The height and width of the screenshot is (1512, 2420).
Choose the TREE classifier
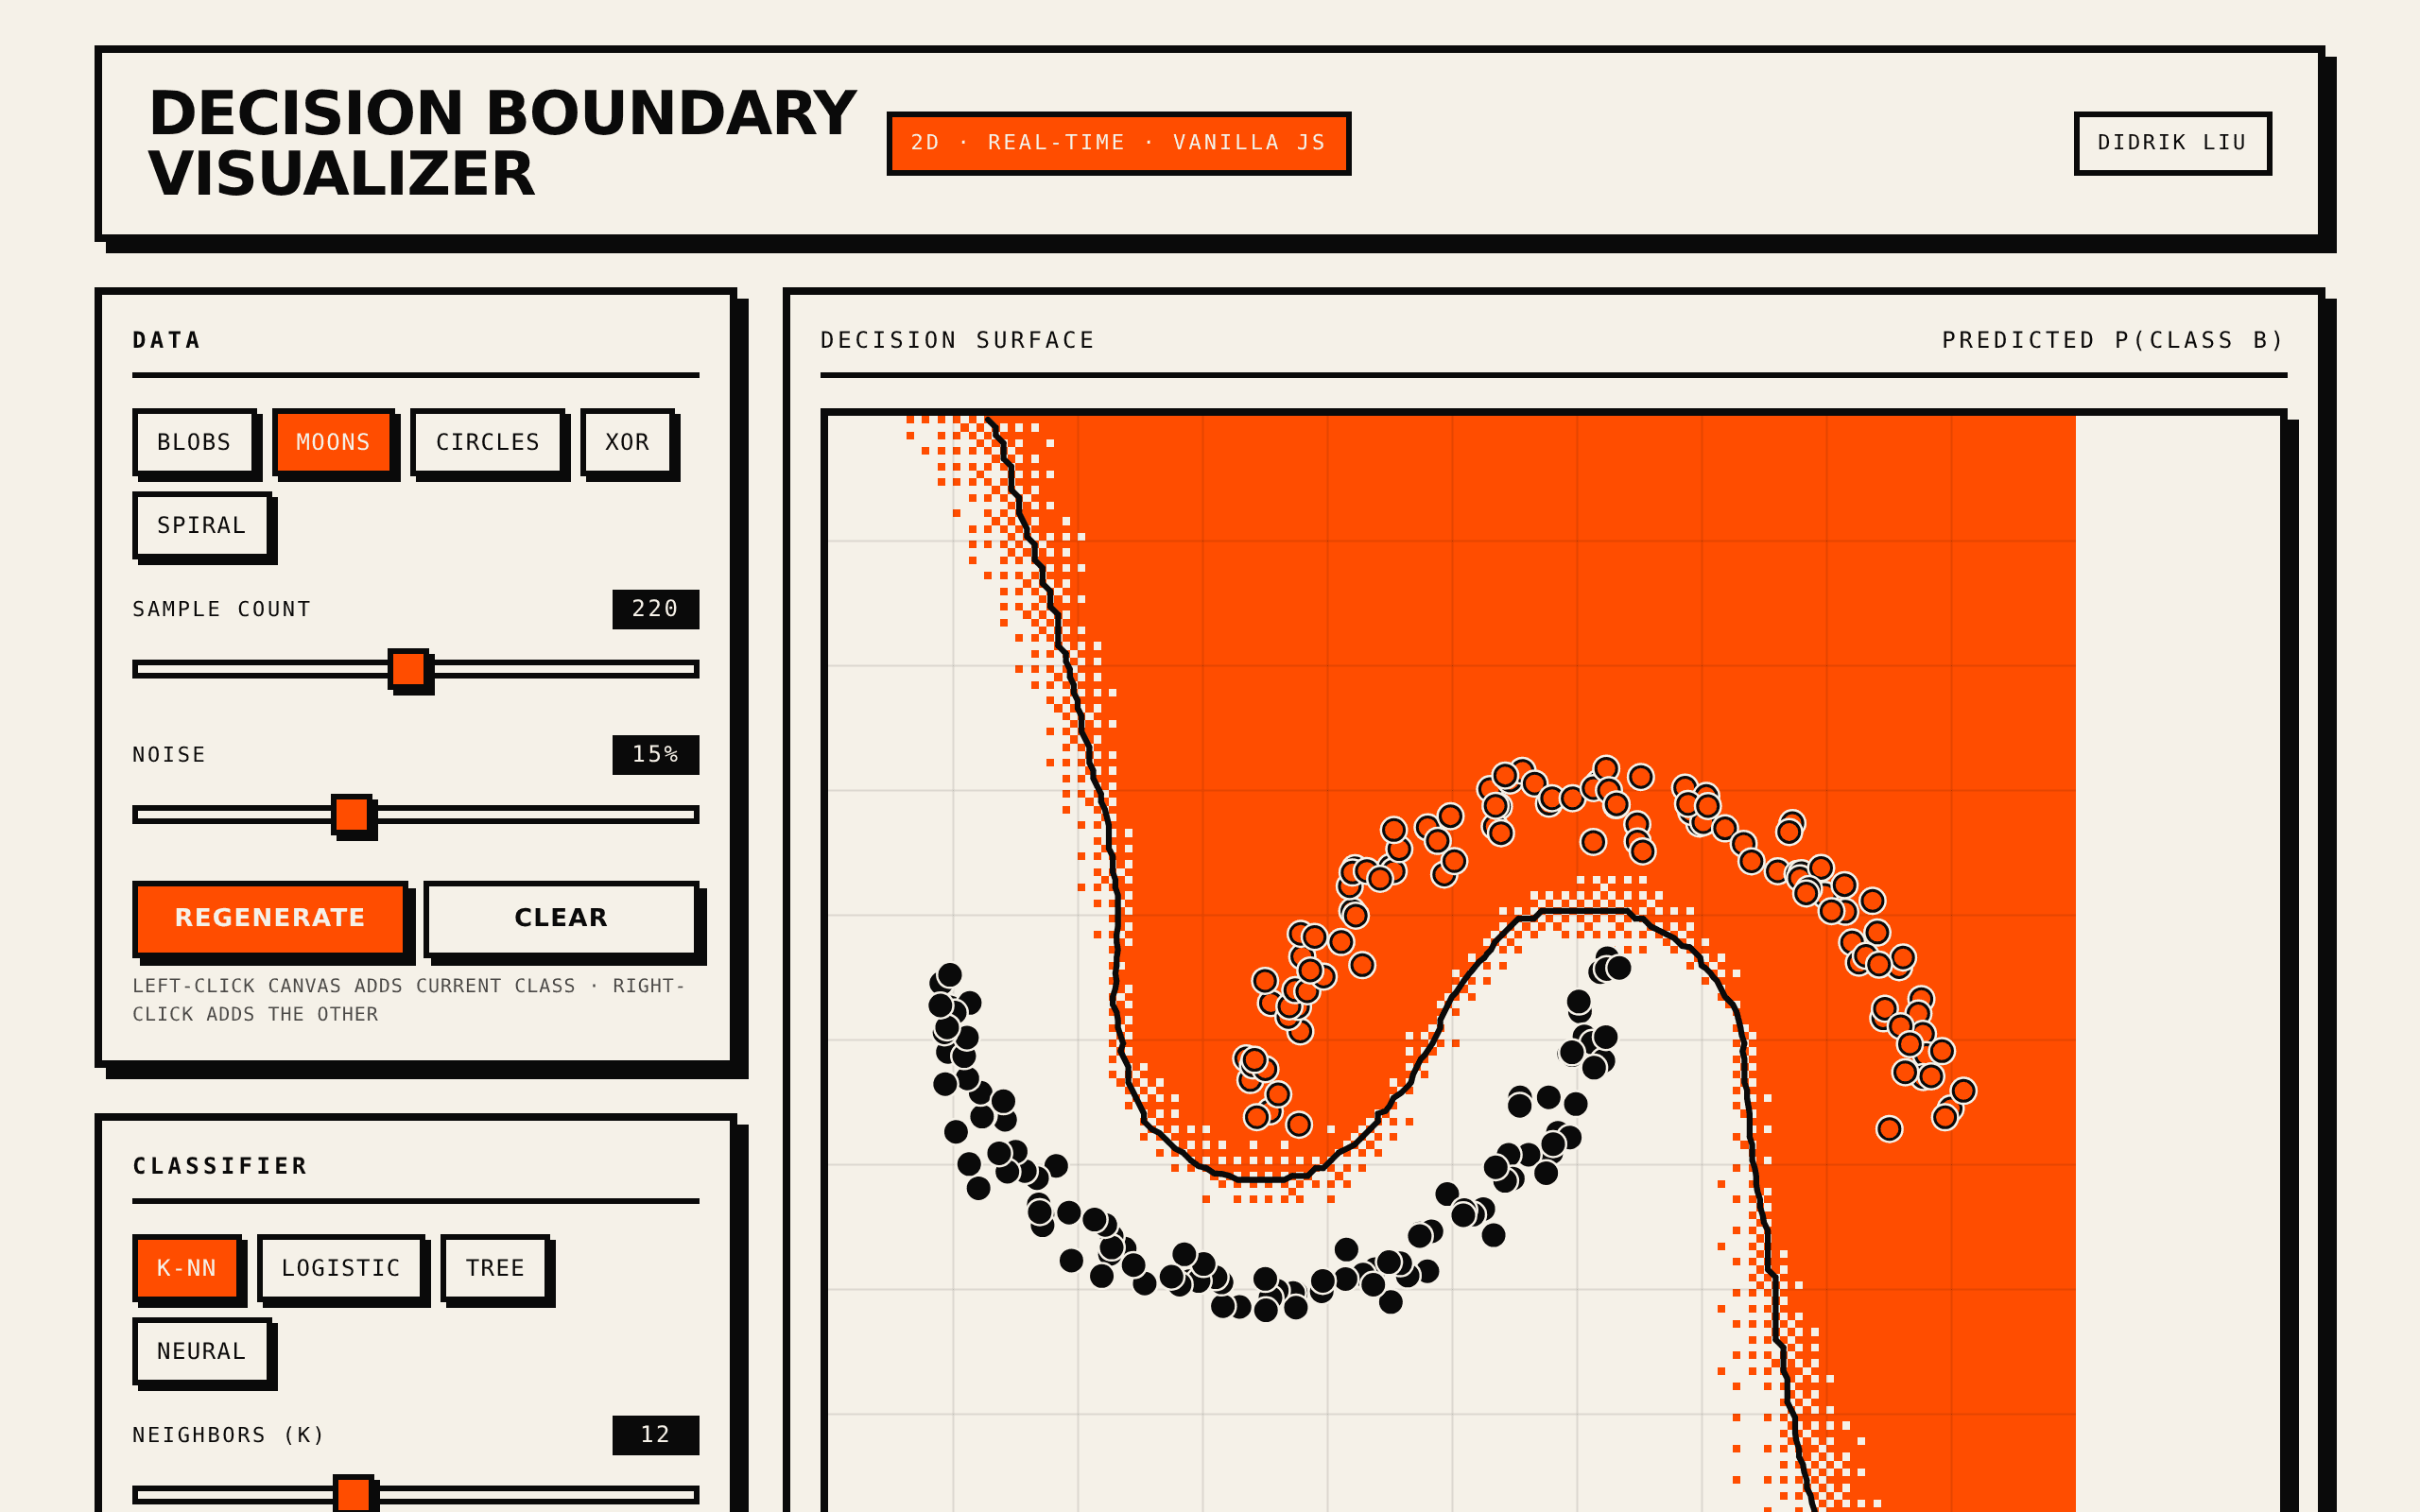(495, 1268)
